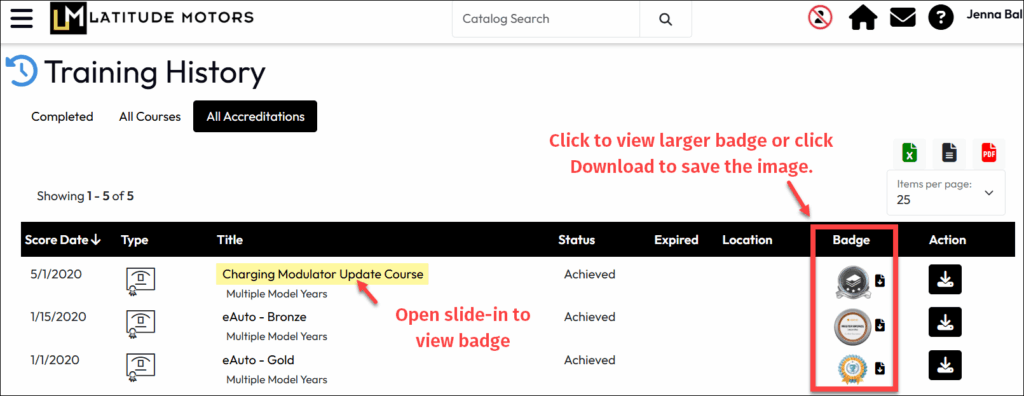The height and width of the screenshot is (396, 1024).
Task: Open the hamburger main menu
Action: click(22, 18)
